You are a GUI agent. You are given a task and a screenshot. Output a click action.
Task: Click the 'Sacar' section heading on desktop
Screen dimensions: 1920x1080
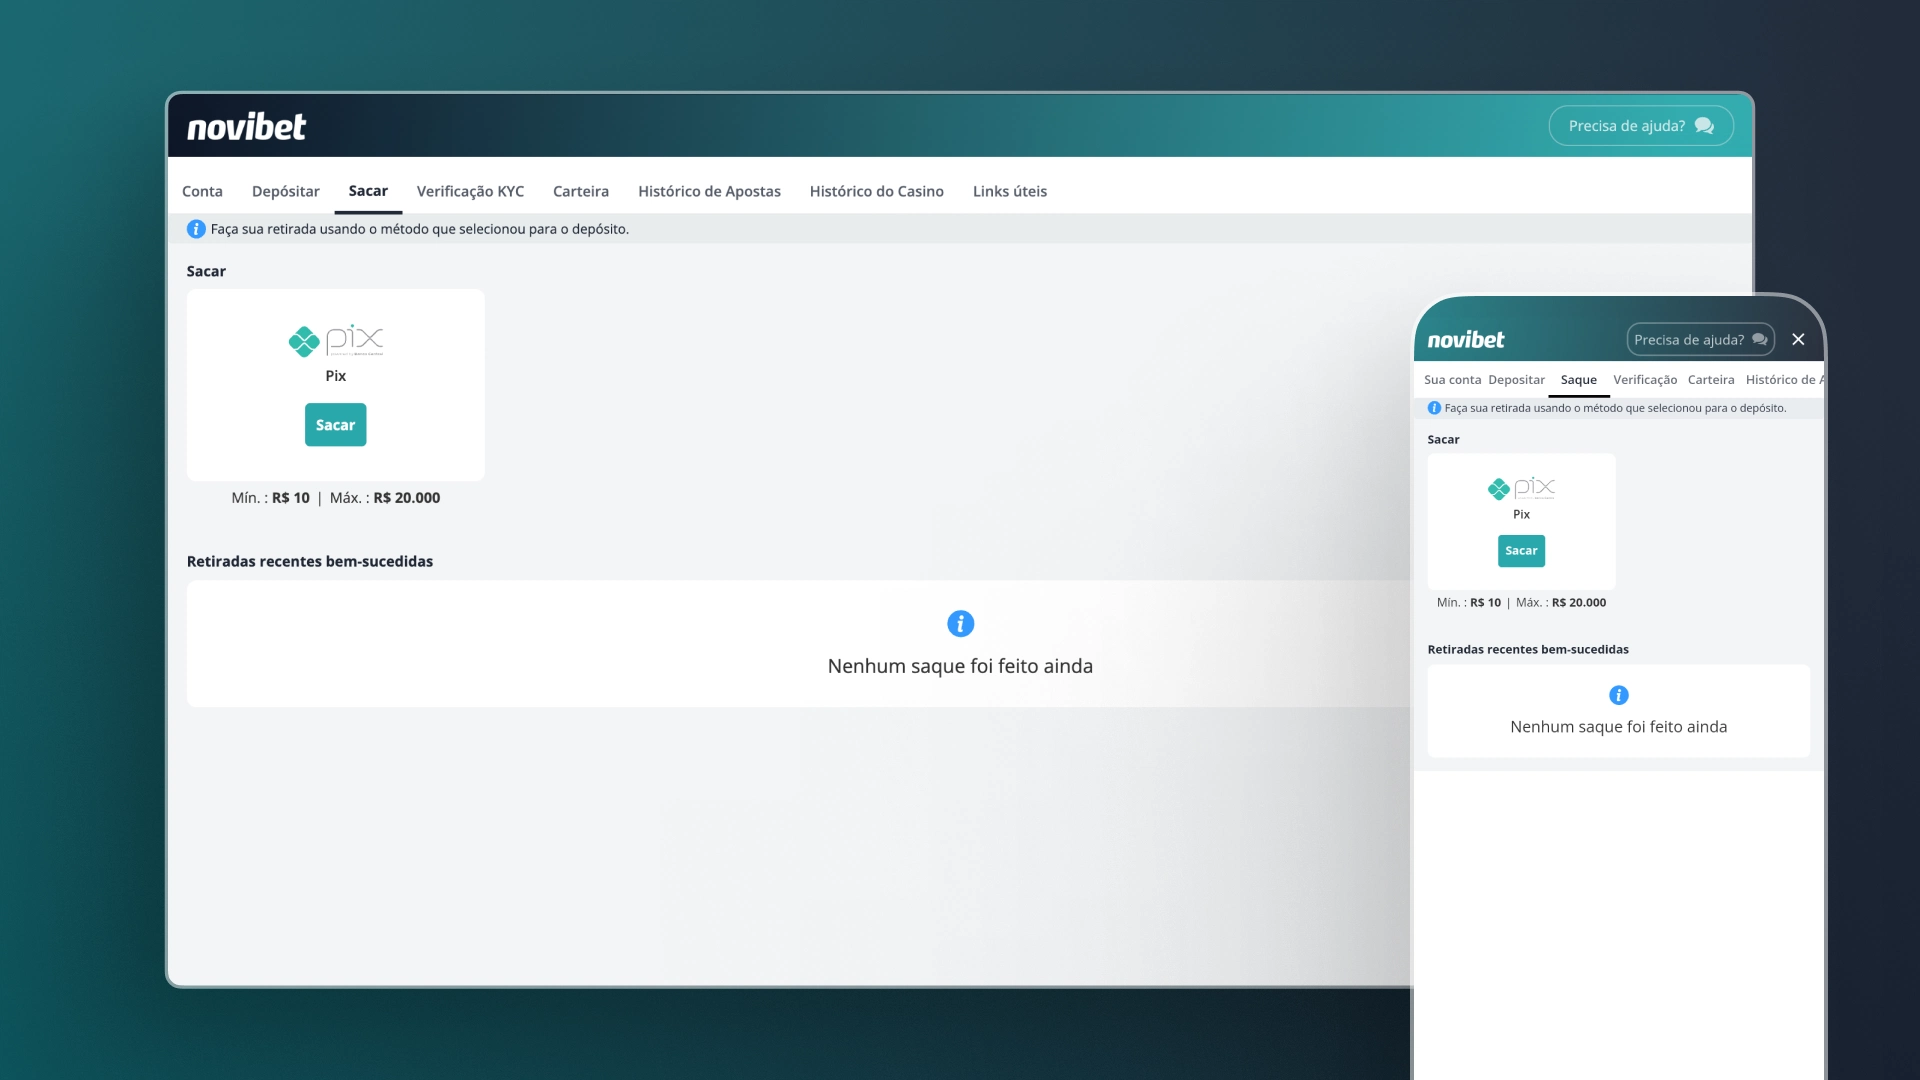206,271
